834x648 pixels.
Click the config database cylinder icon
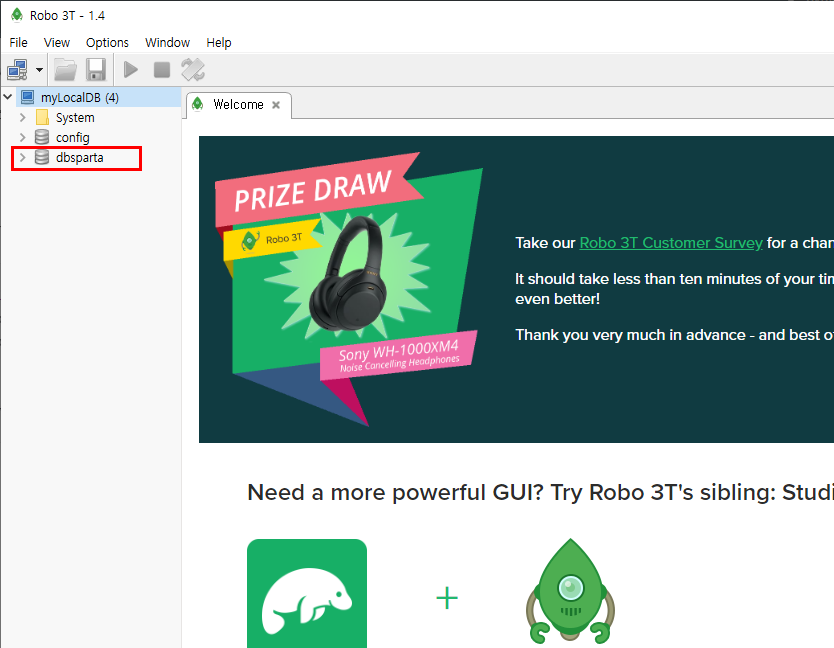tap(42, 137)
